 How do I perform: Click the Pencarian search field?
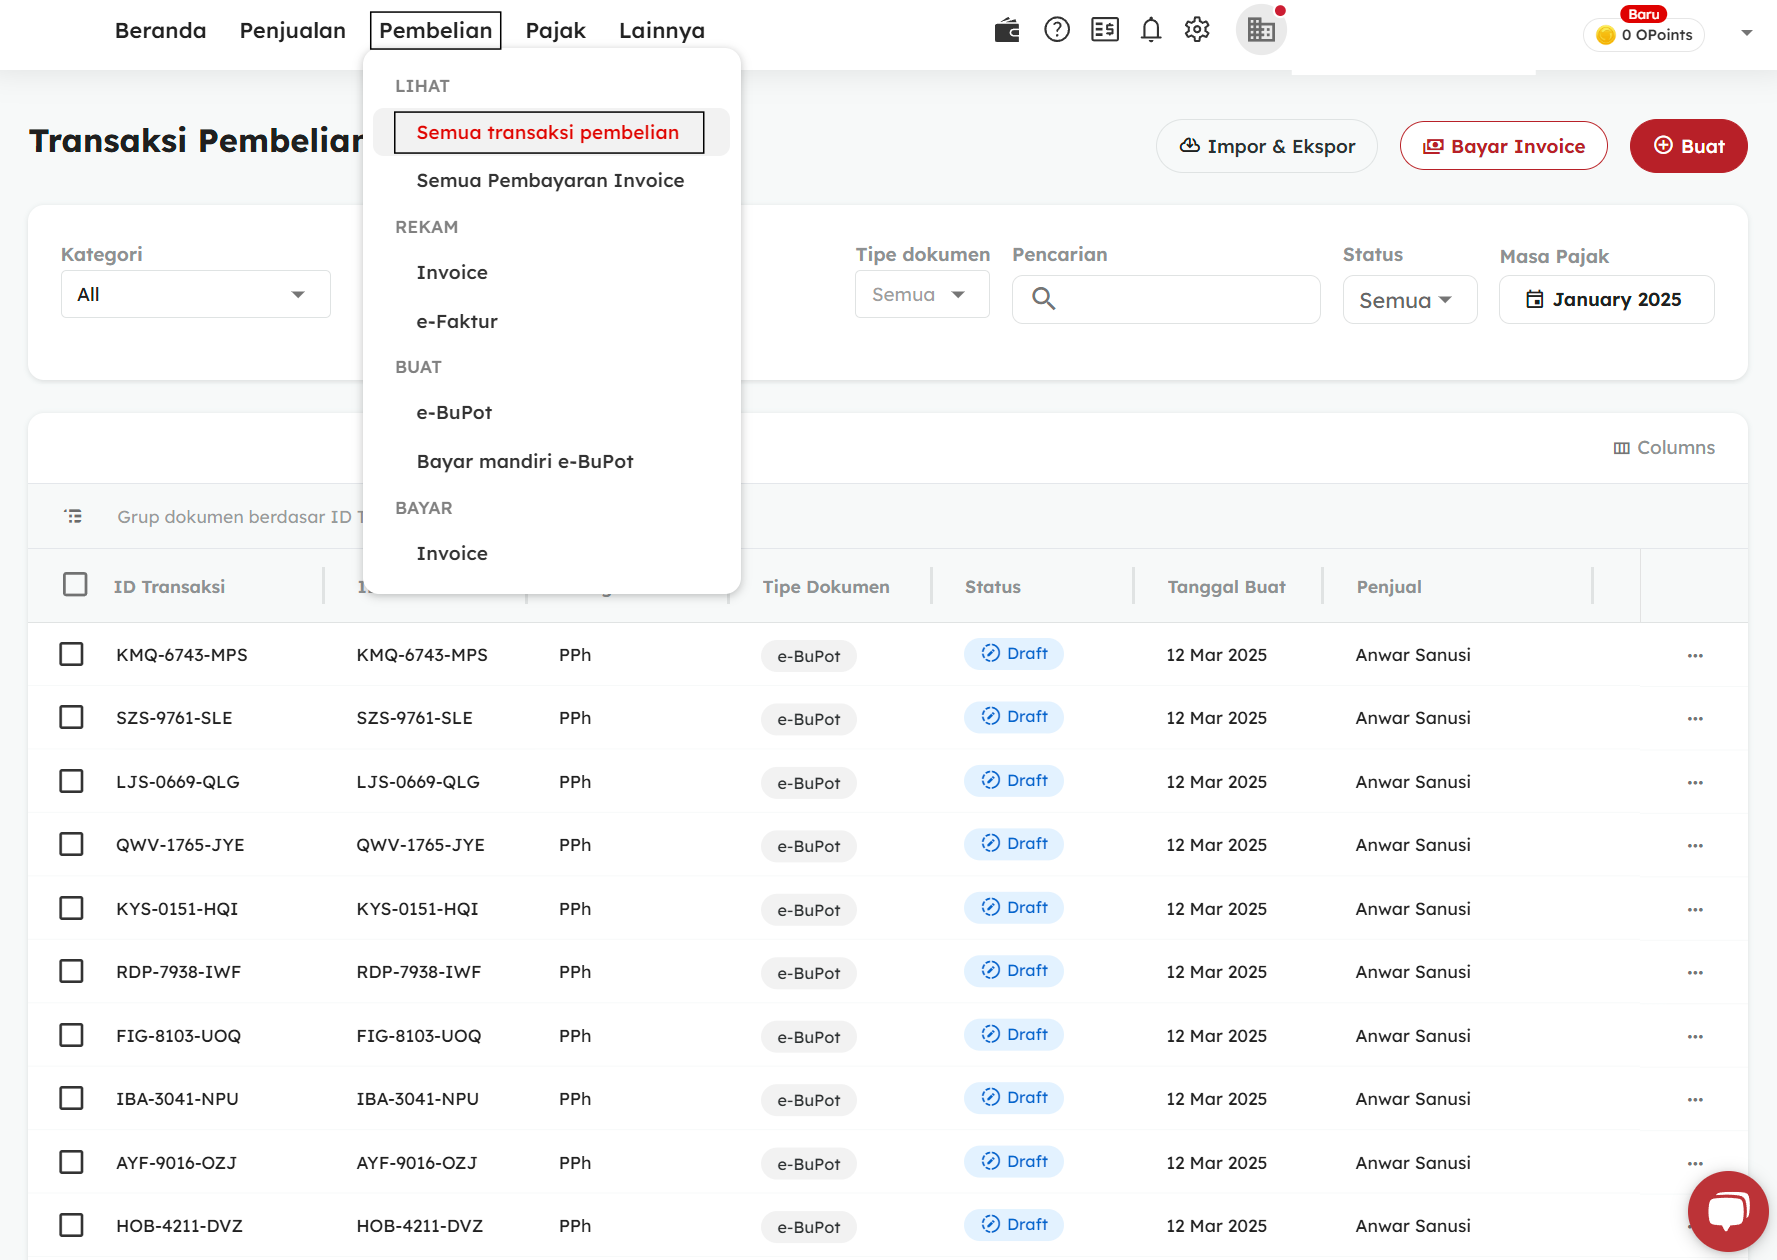(x=1180, y=299)
